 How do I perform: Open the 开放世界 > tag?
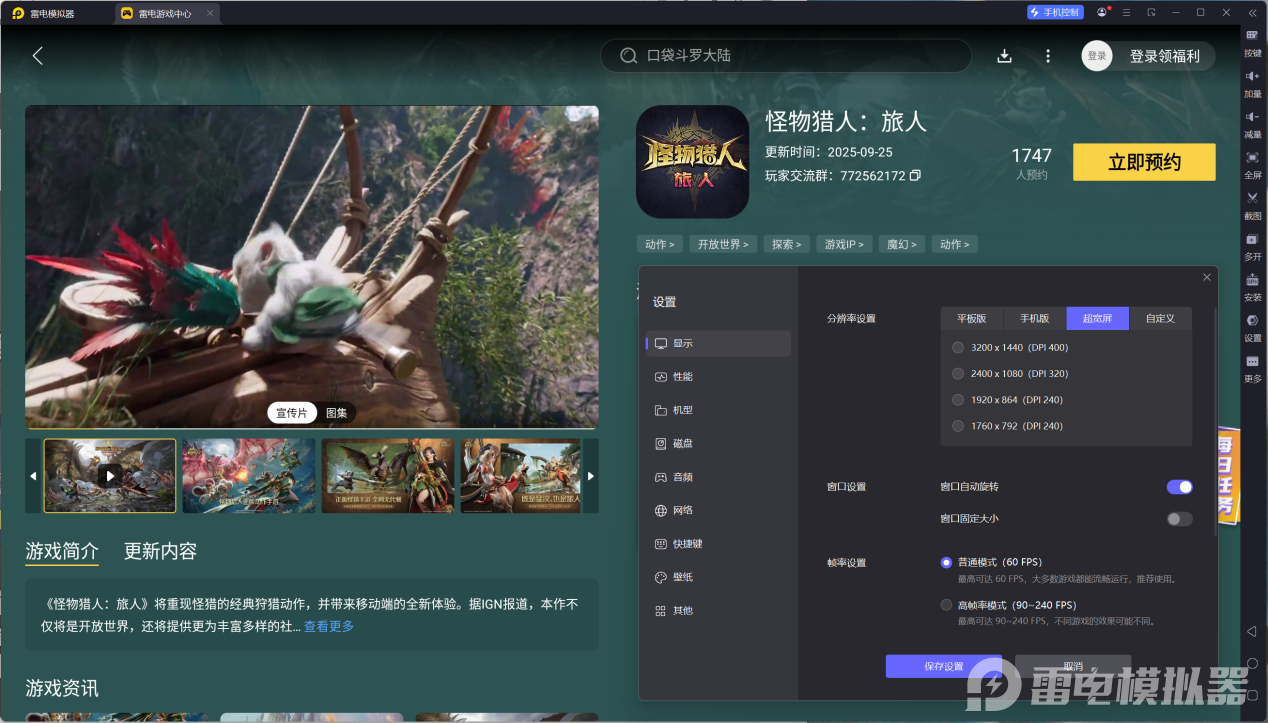coord(723,244)
